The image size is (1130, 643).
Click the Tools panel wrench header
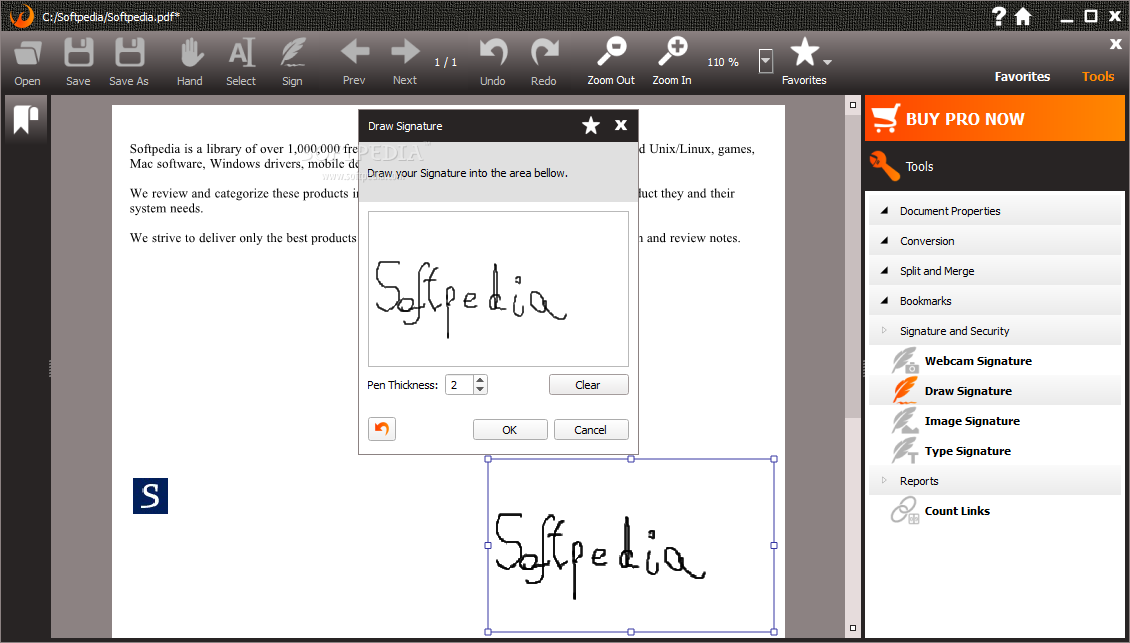(x=995, y=167)
